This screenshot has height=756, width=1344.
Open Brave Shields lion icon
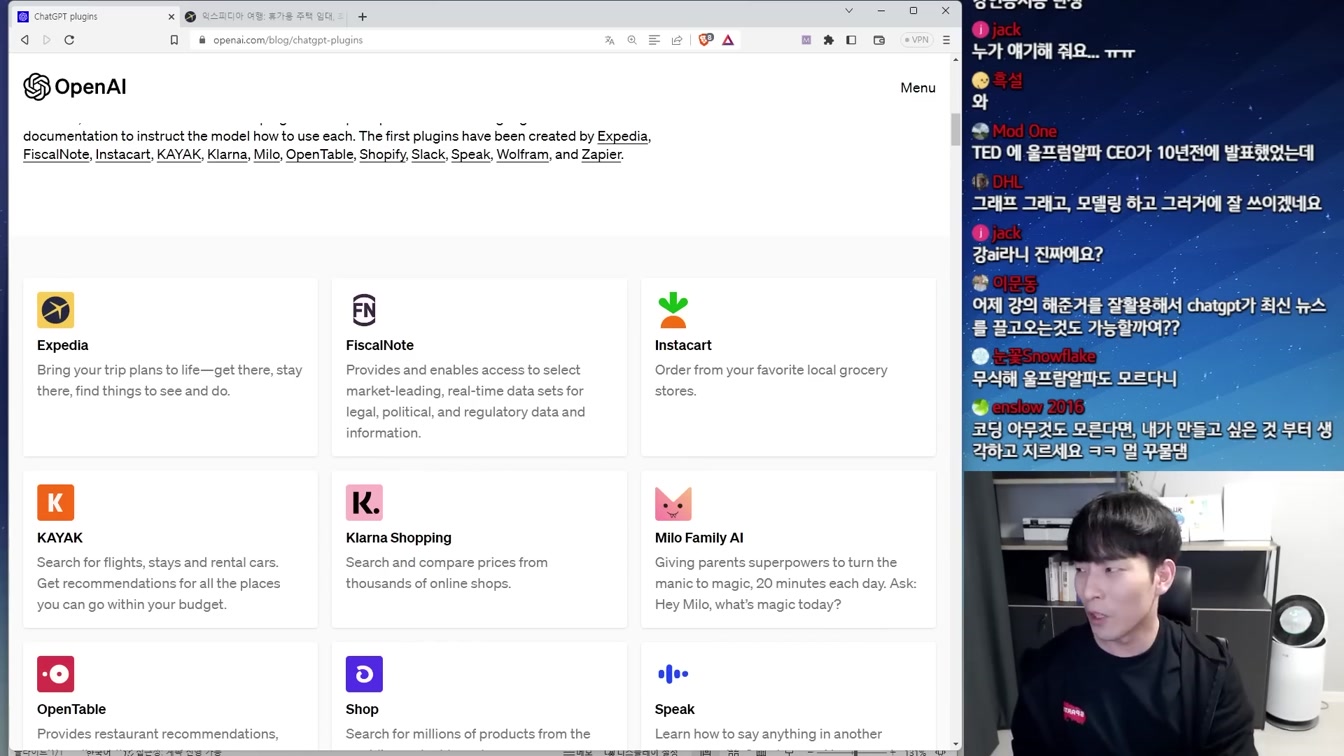click(705, 40)
